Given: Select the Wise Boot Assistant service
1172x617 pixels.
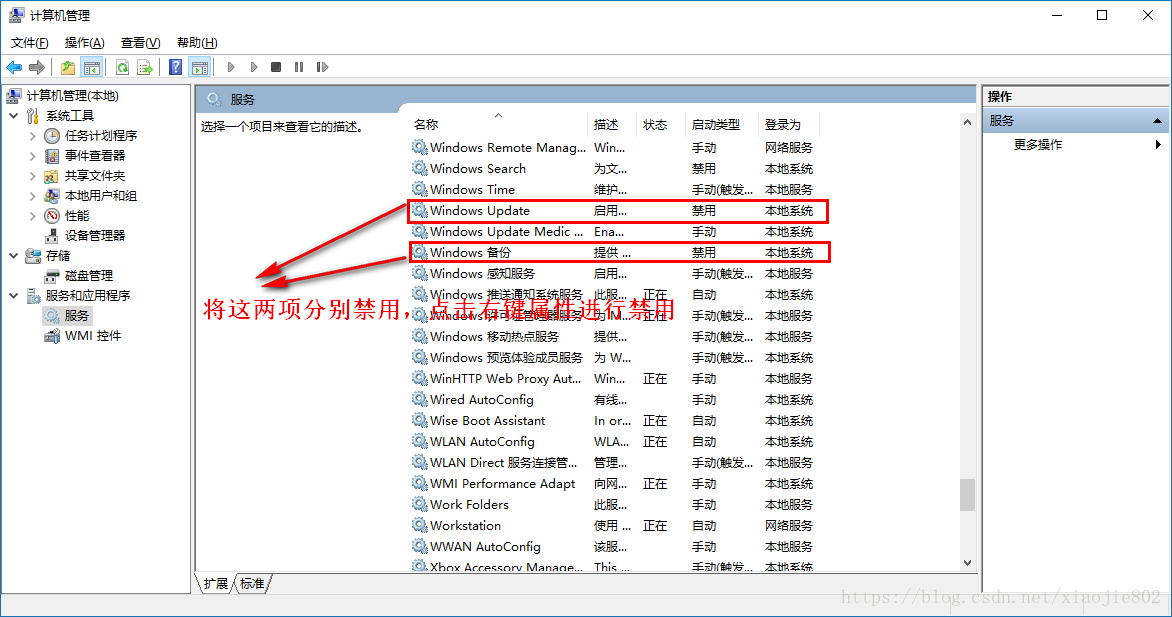Looking at the screenshot, I should [613, 421].
